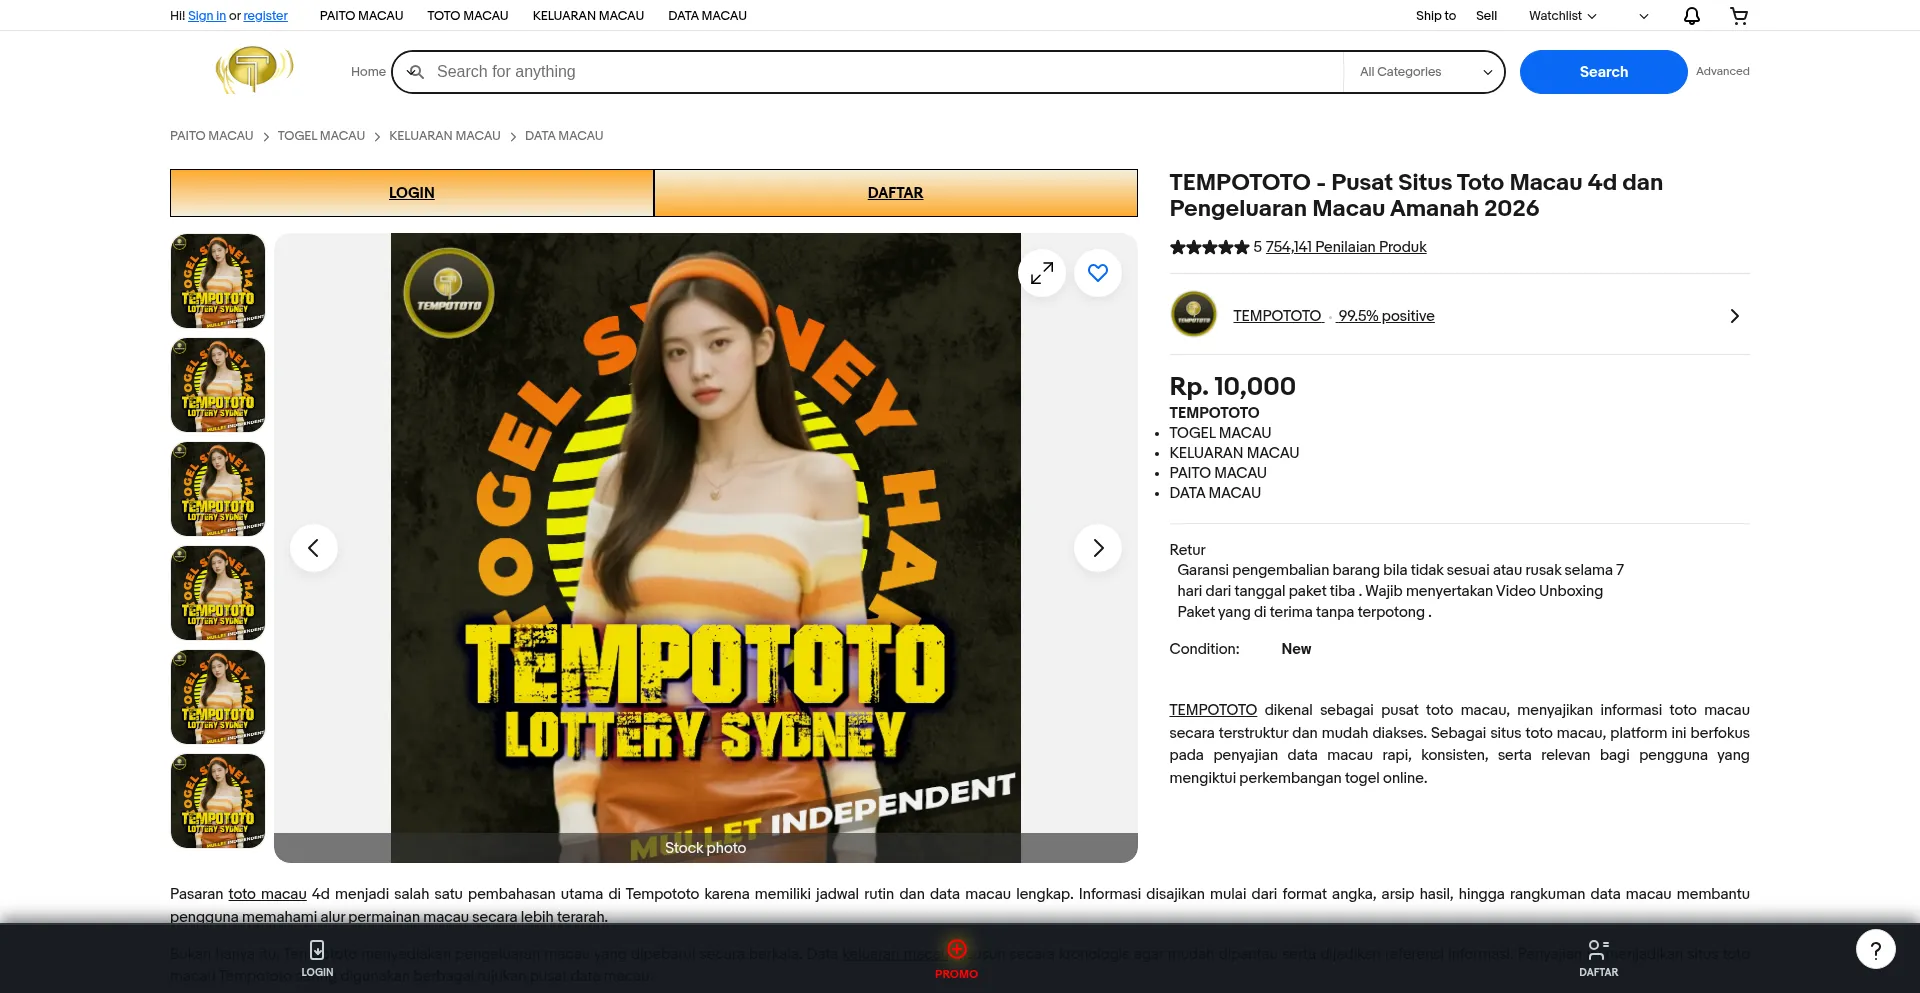The width and height of the screenshot is (1920, 993).
Task: Open the shopping cart icon
Action: 1739,16
